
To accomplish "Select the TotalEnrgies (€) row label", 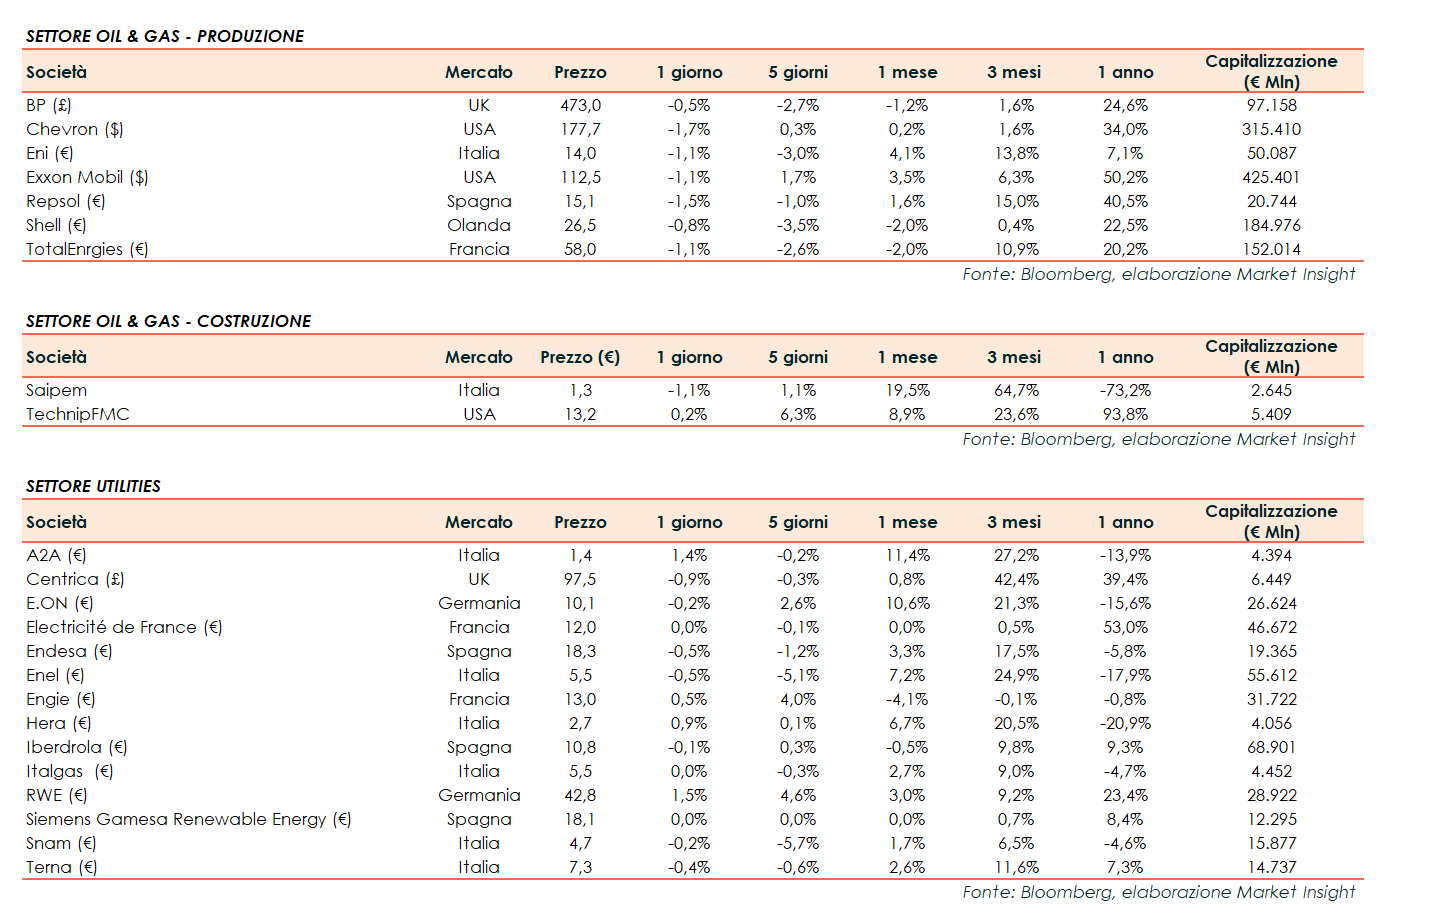I will pos(87,249).
